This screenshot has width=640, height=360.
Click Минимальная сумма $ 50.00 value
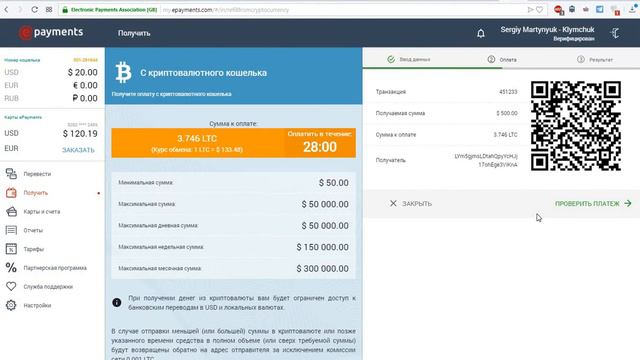click(333, 183)
